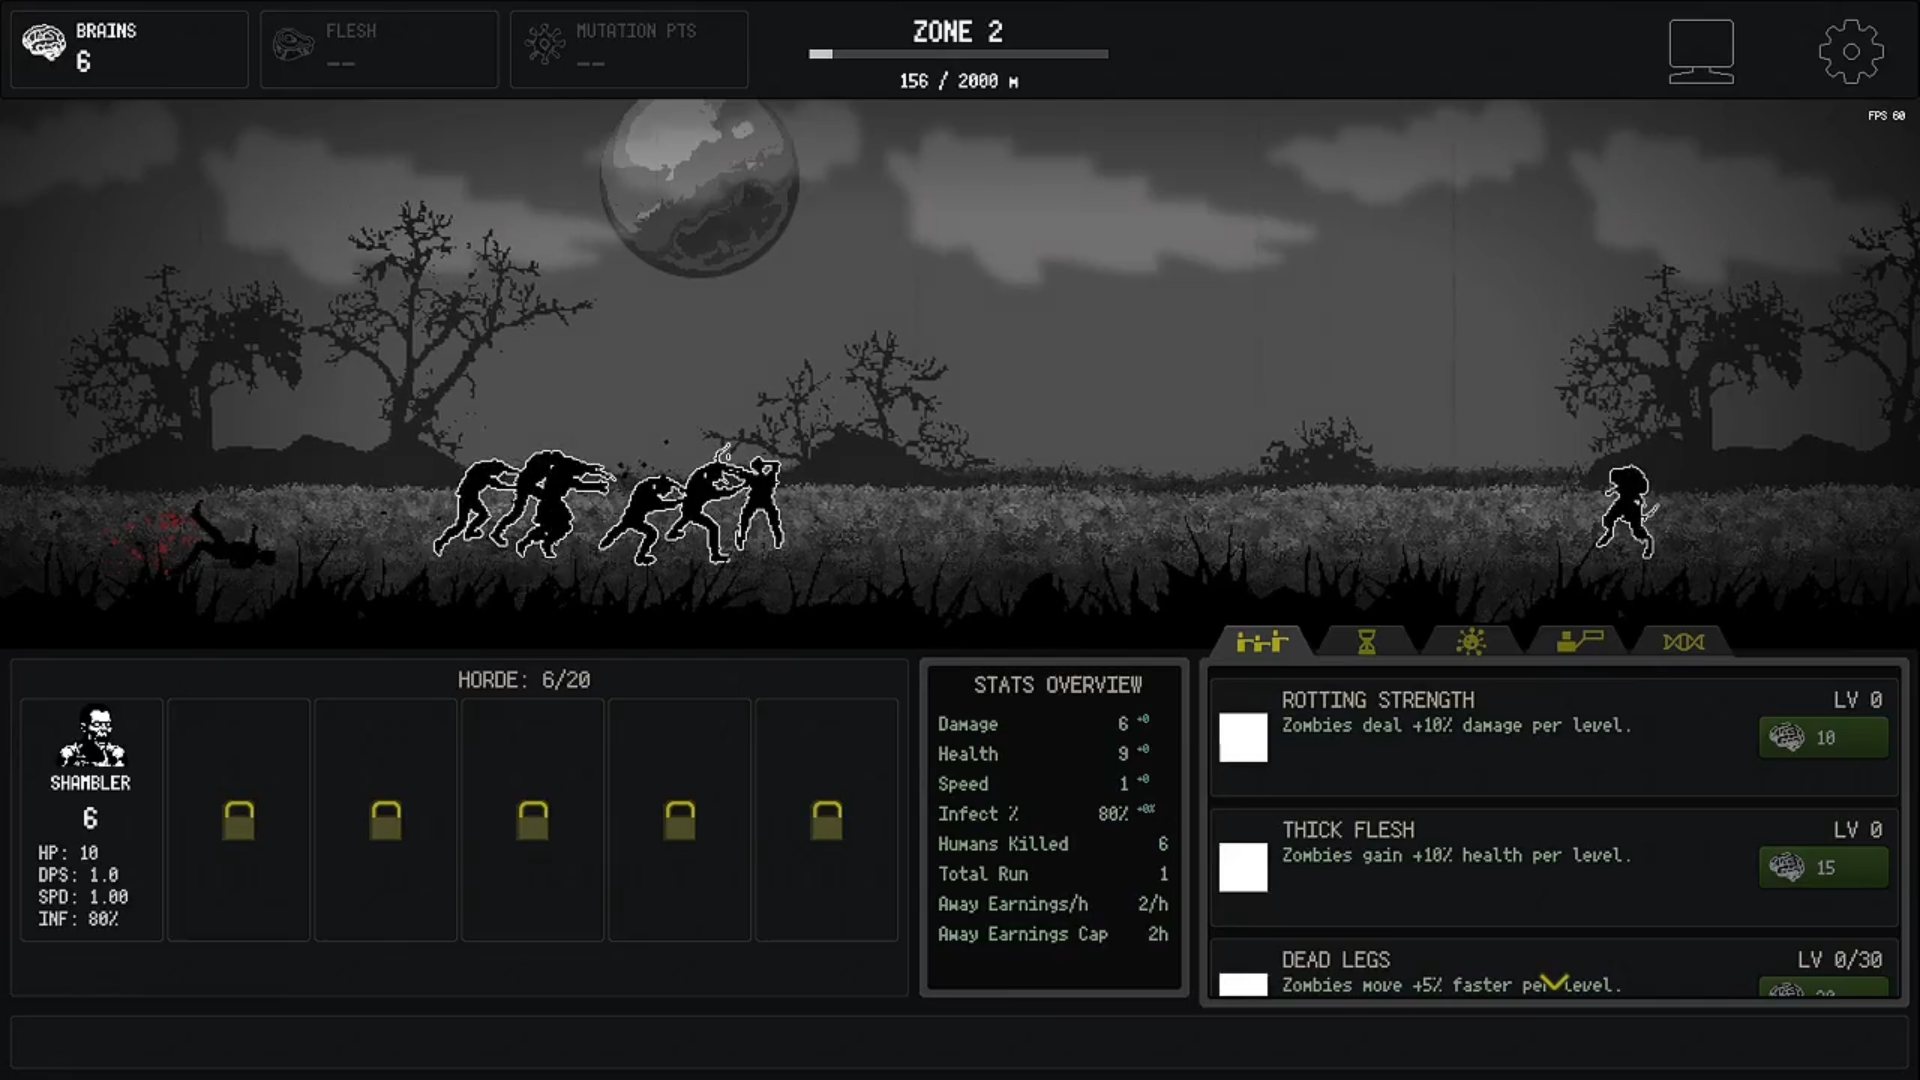Click the 'STATS OVERVIEW' heading
Image resolution: width=1920 pixels, height=1080 pixels.
coord(1057,685)
